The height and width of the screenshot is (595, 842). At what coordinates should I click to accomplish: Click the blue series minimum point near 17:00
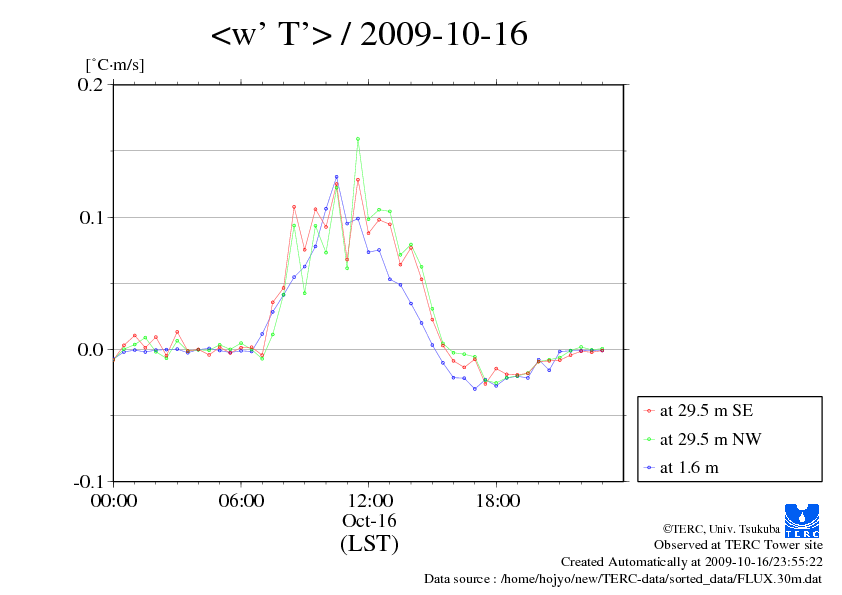point(475,389)
